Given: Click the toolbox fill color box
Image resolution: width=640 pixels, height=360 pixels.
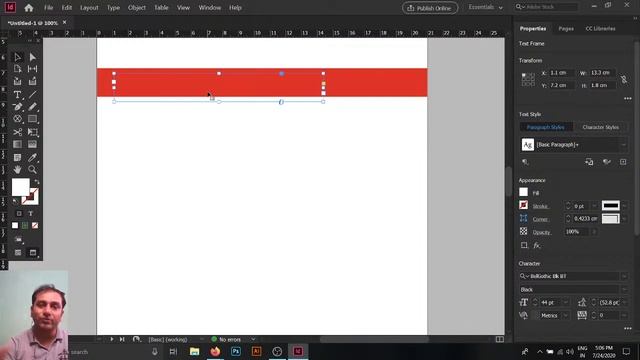Looking at the screenshot, I should pyautogui.click(x=20, y=187).
